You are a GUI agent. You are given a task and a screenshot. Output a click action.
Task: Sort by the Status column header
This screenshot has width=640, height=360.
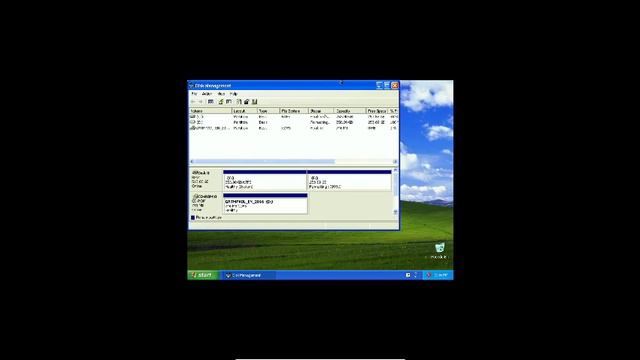point(320,111)
